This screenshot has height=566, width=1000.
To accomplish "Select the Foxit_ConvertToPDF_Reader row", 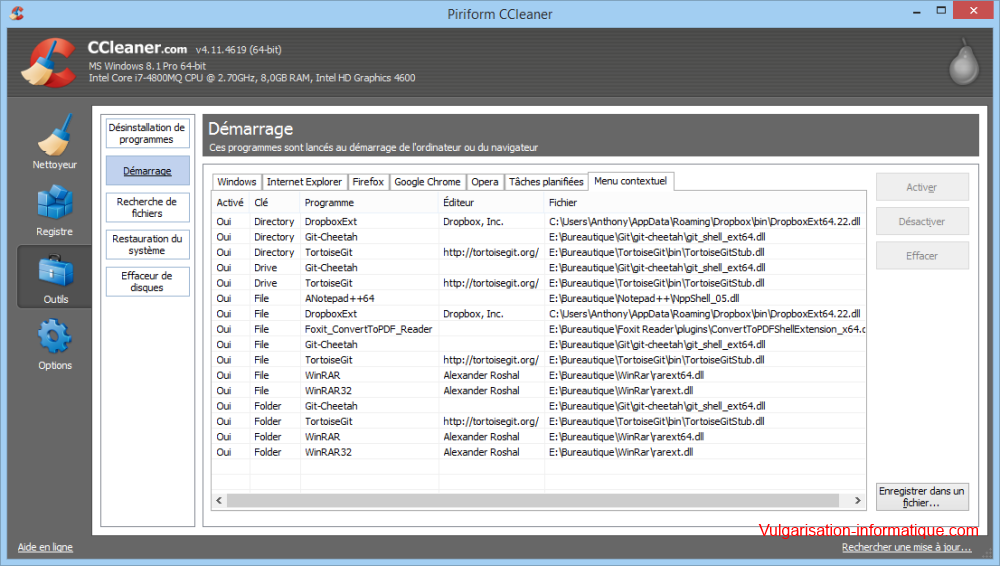I will coord(538,329).
